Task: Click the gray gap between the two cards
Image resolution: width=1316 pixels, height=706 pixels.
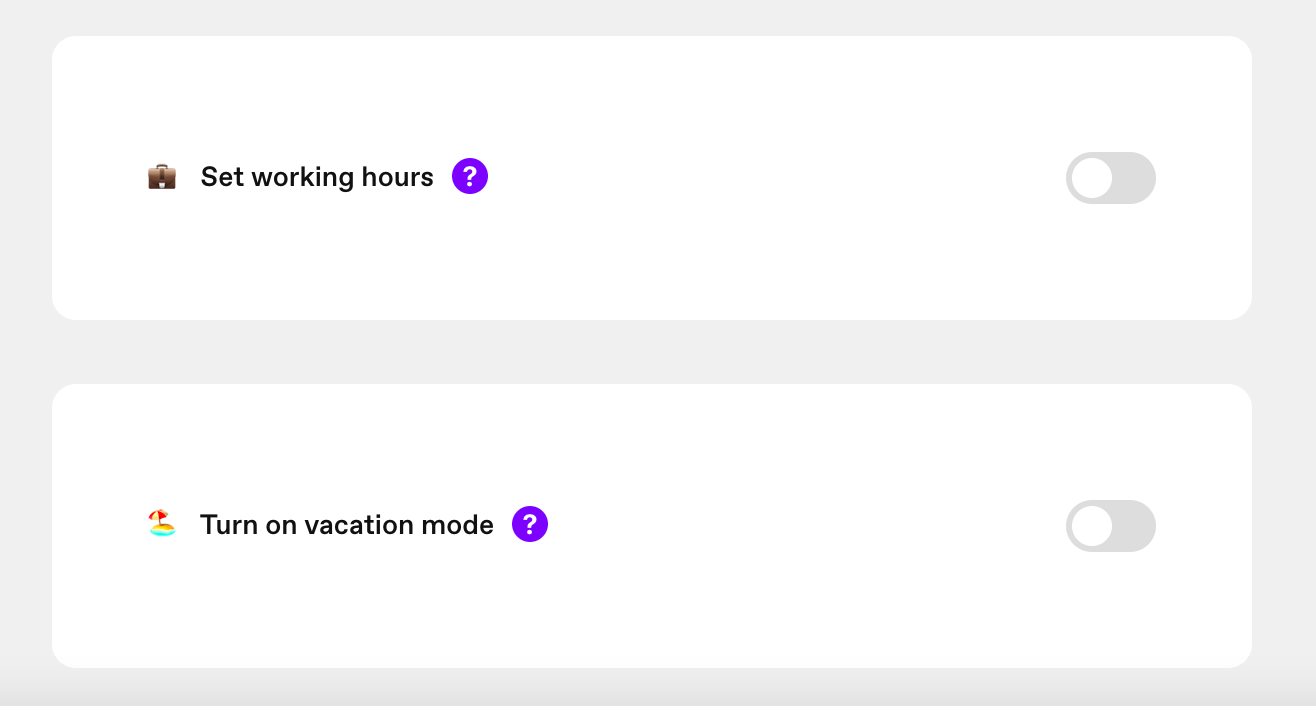Action: (x=652, y=352)
